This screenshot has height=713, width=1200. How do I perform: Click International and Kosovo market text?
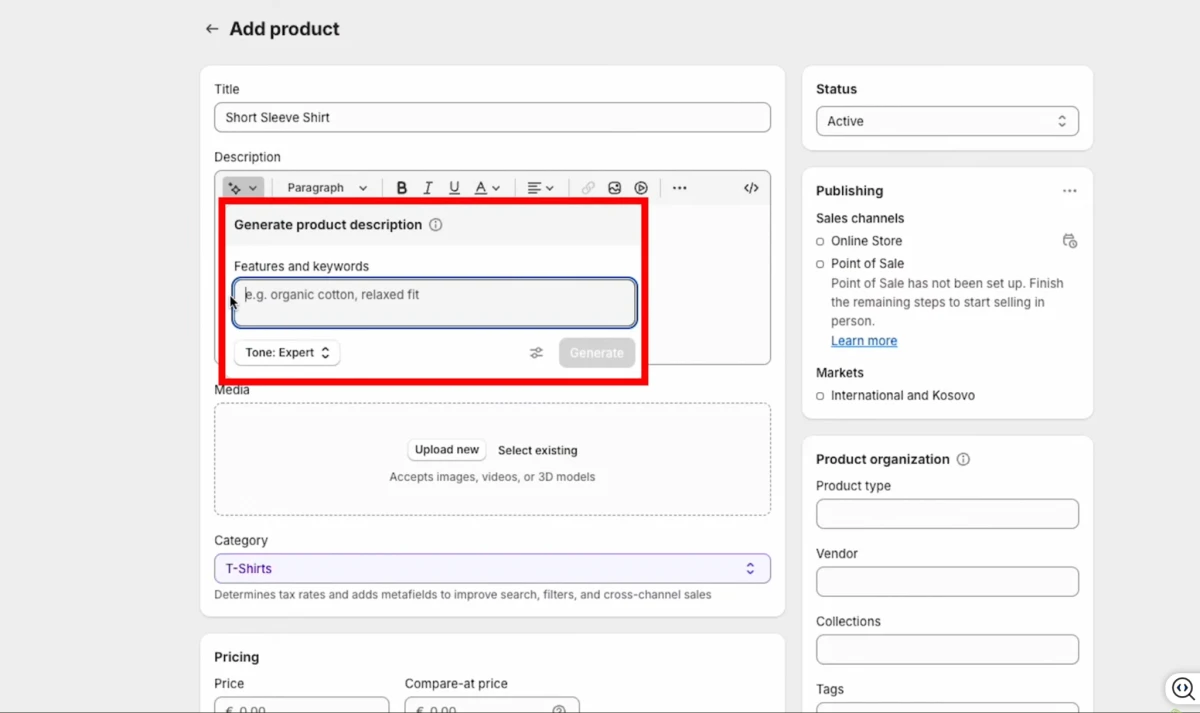coord(903,396)
